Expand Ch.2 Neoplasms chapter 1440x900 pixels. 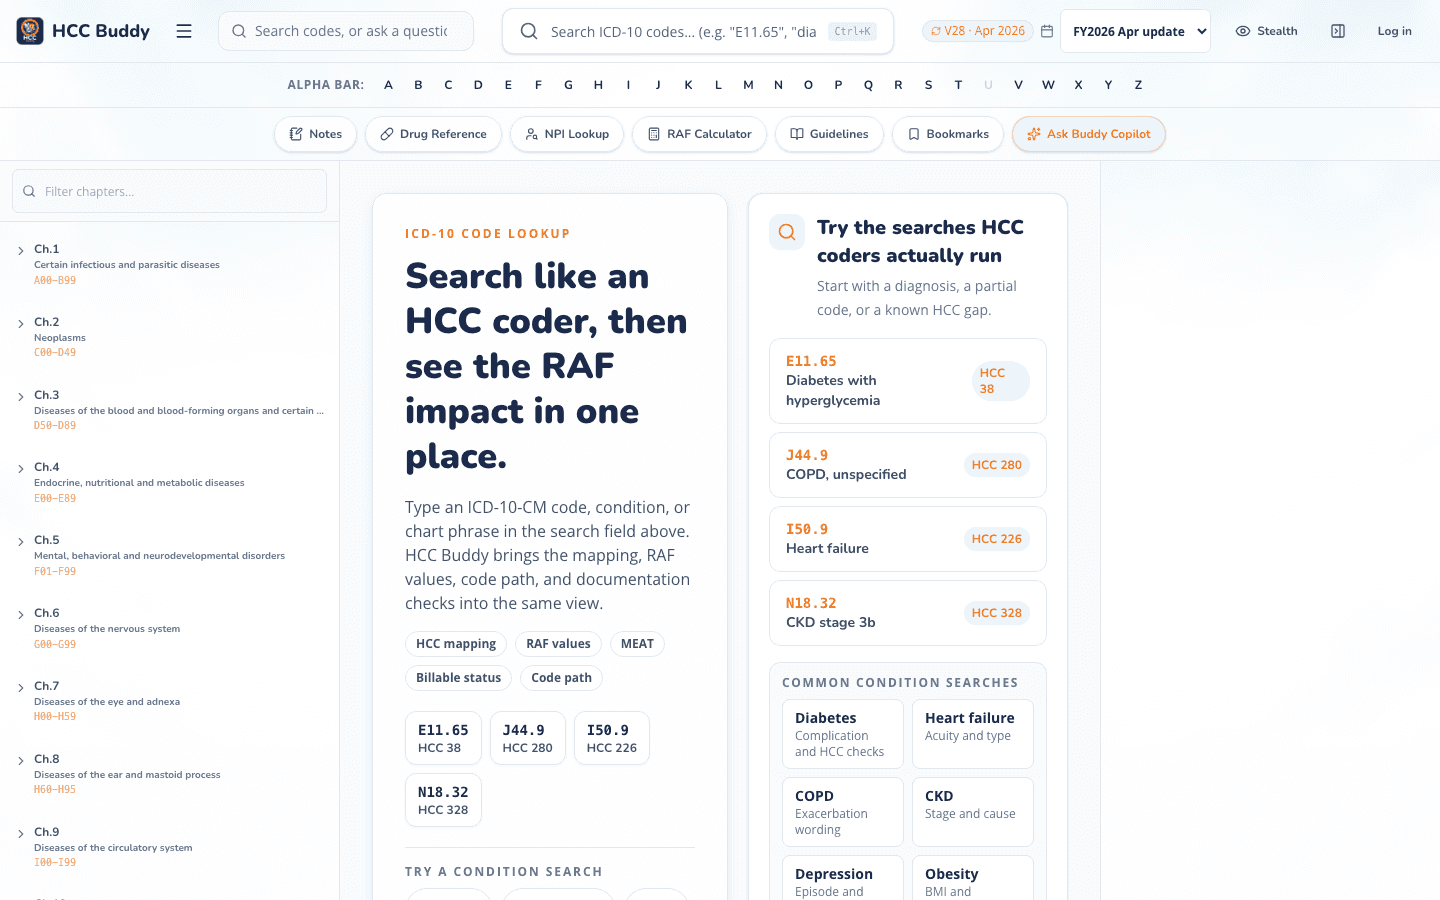pos(170,337)
